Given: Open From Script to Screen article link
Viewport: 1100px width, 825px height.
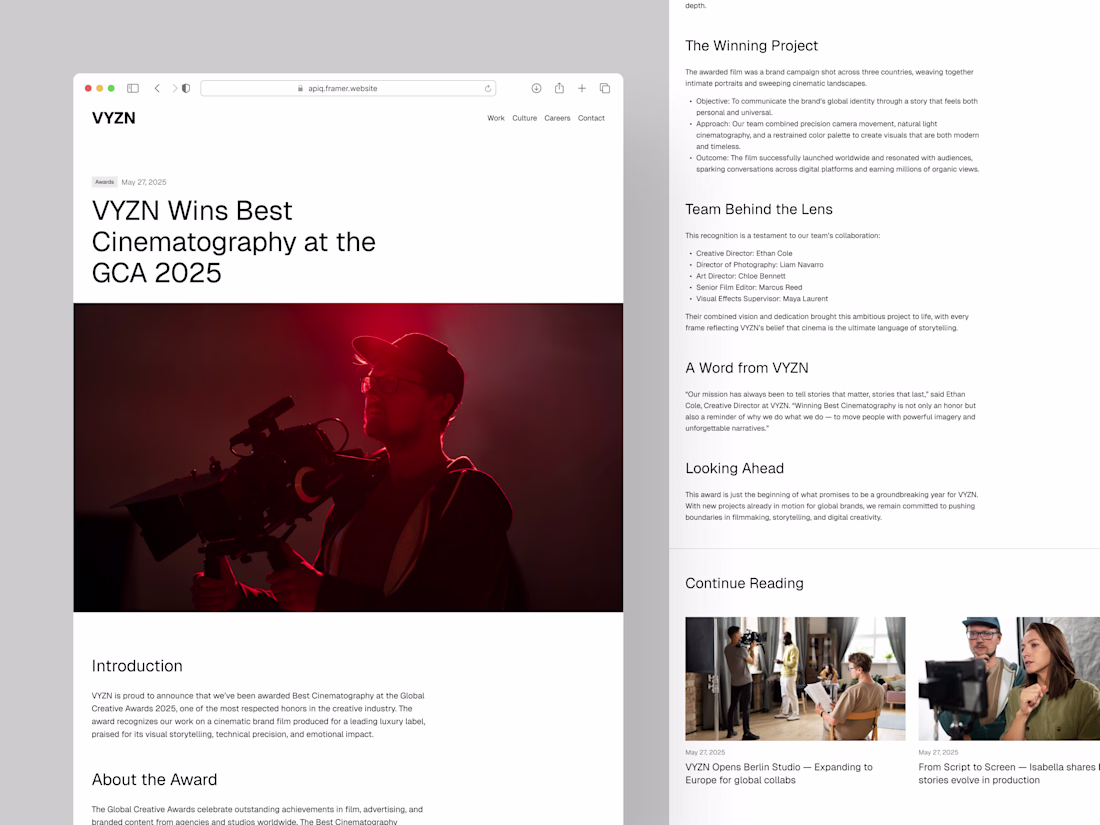Looking at the screenshot, I should (x=1009, y=773).
